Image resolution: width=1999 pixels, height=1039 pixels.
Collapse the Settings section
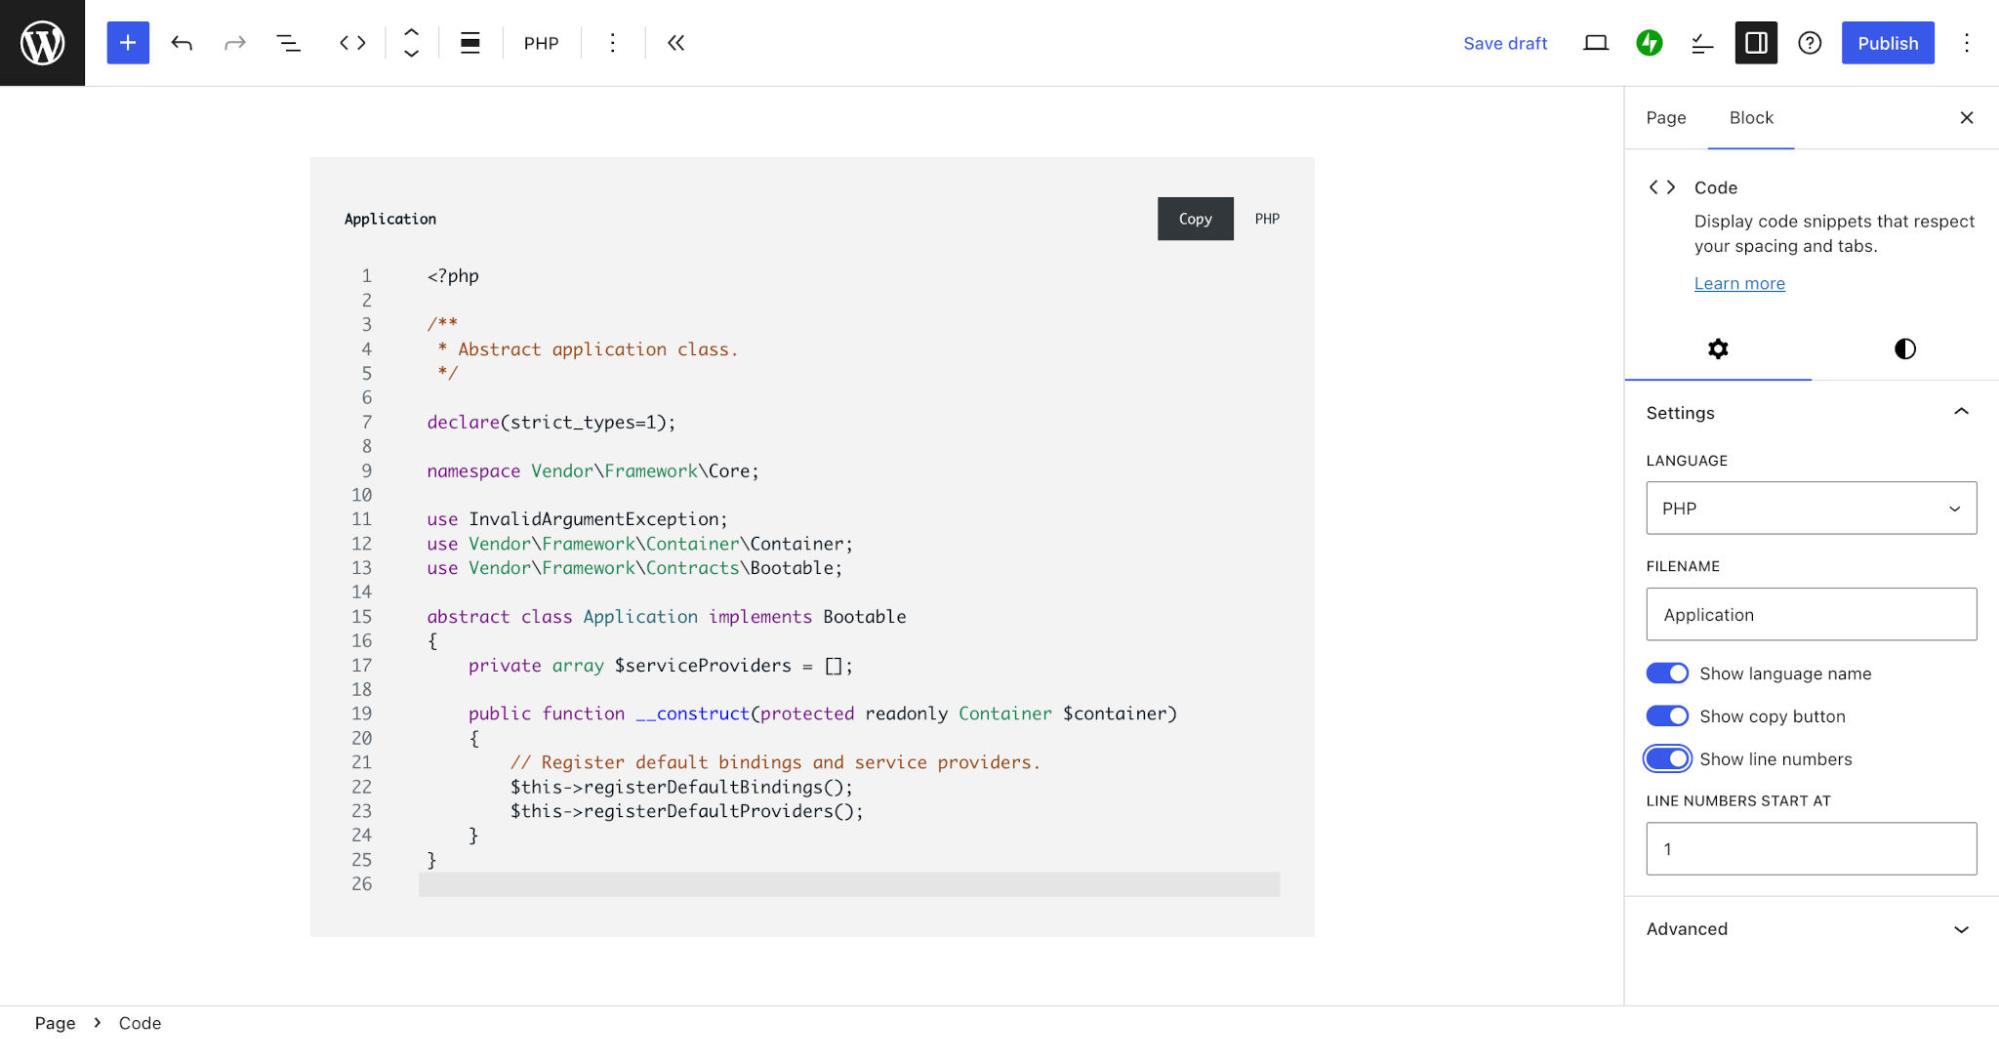coord(1962,412)
